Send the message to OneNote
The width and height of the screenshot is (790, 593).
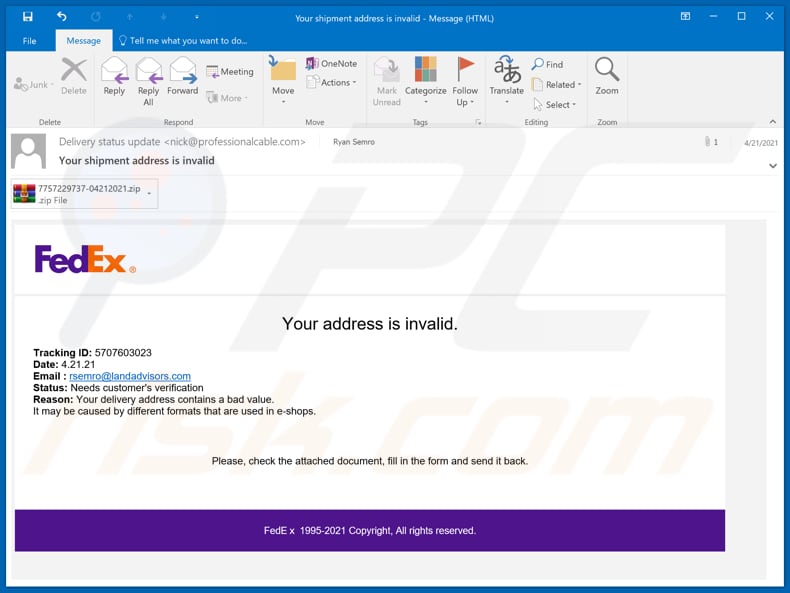(x=332, y=63)
